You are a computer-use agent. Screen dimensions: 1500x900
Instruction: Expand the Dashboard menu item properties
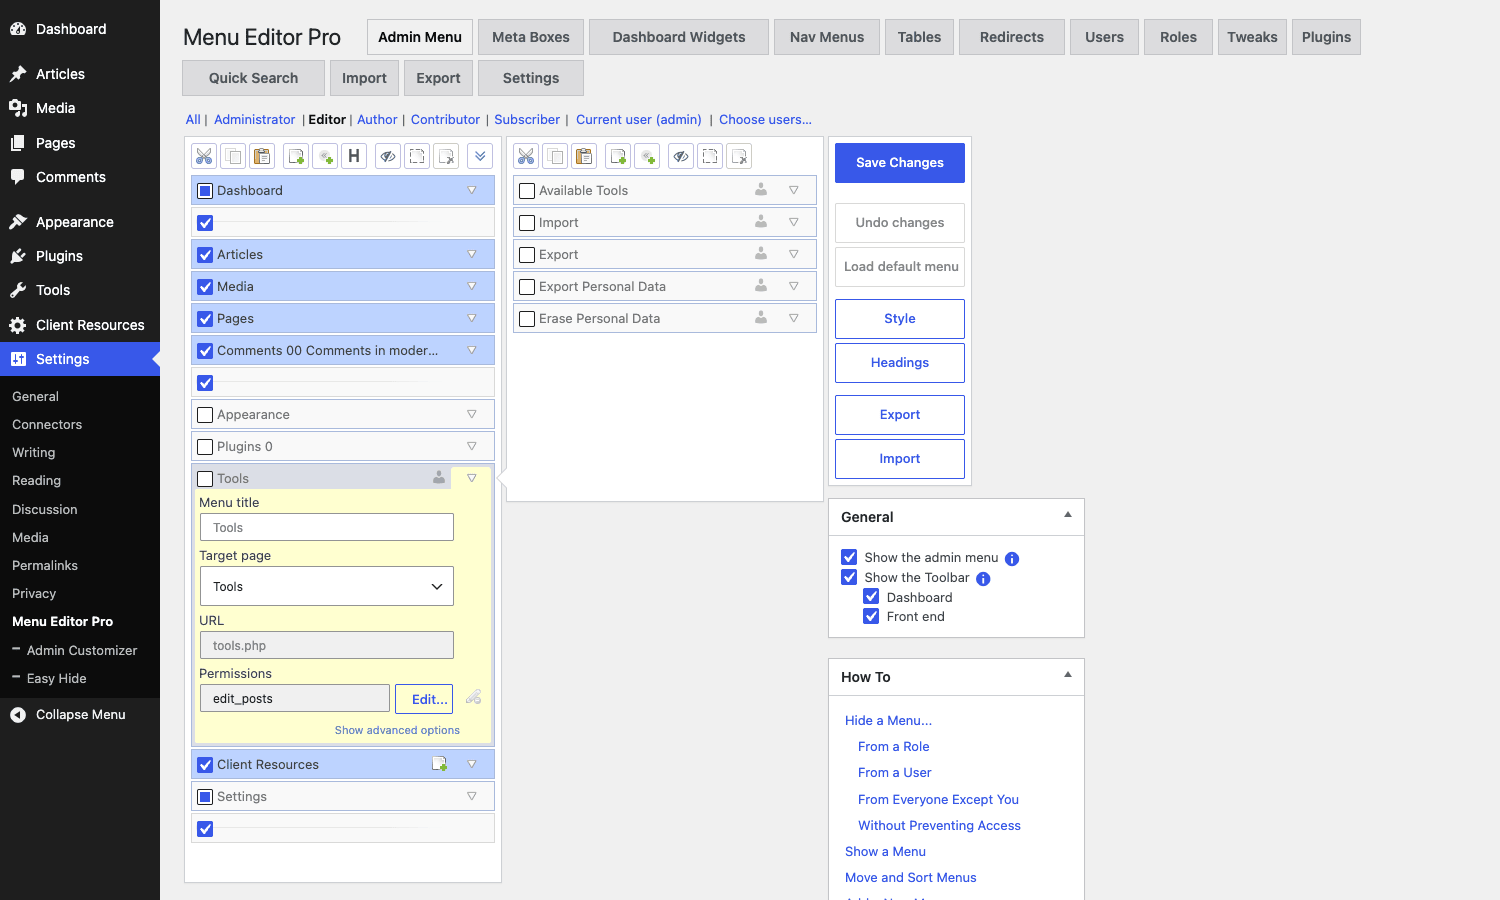pos(472,190)
